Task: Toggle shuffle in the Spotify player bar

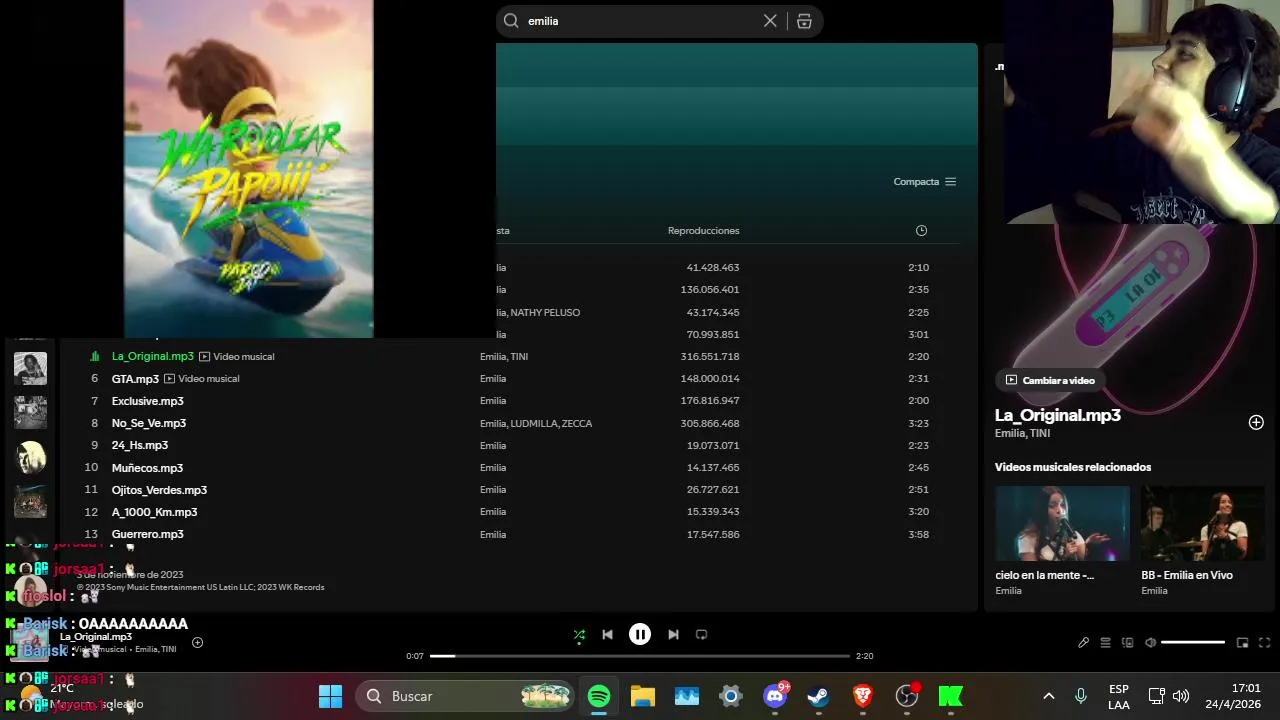Action: pyautogui.click(x=579, y=634)
